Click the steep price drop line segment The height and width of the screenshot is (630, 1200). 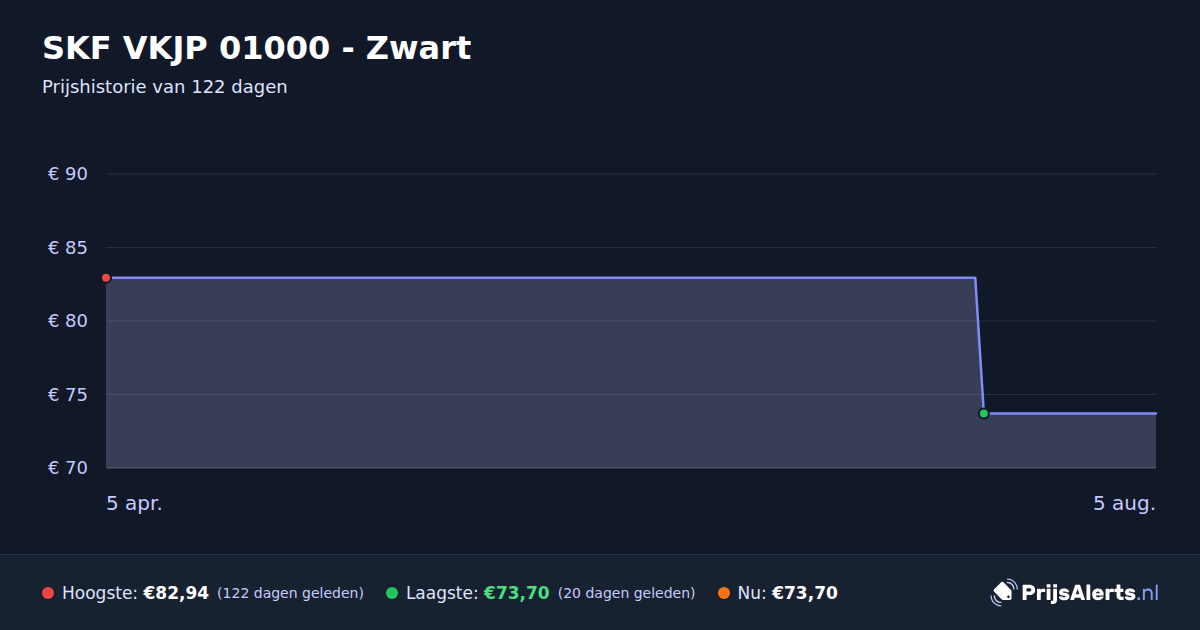[979, 345]
